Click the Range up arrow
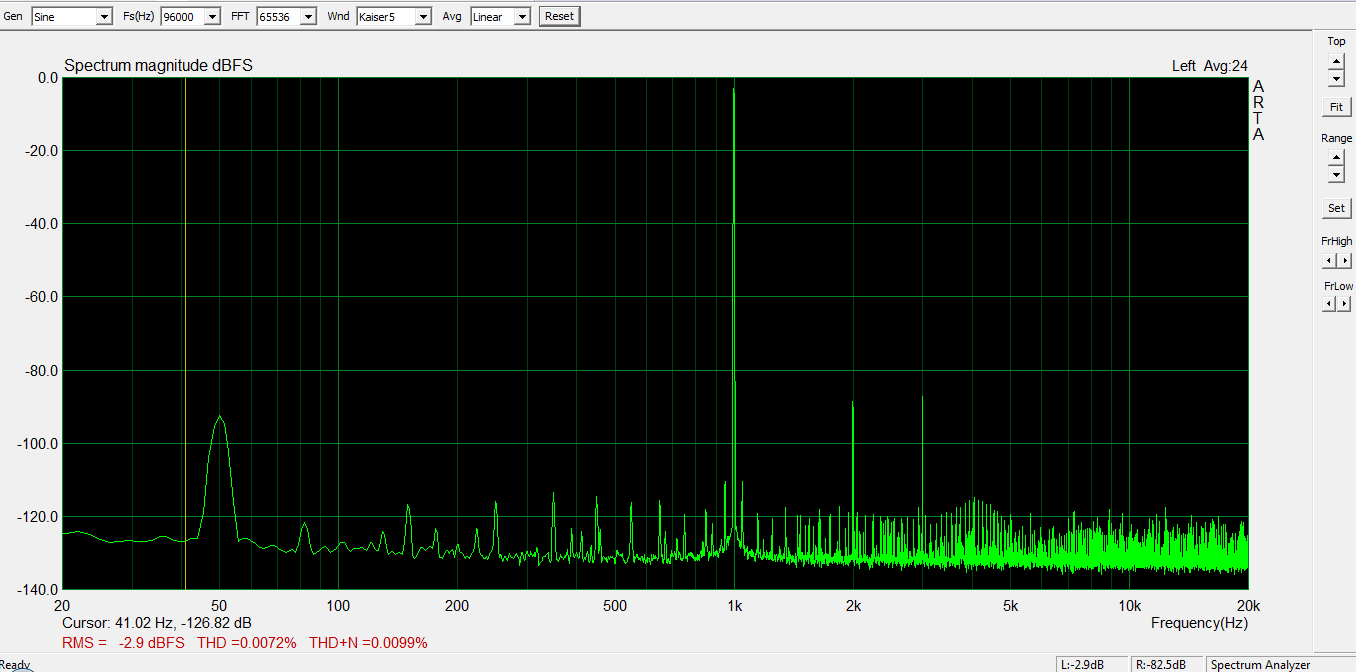Image resolution: width=1356 pixels, height=672 pixels. click(1336, 158)
